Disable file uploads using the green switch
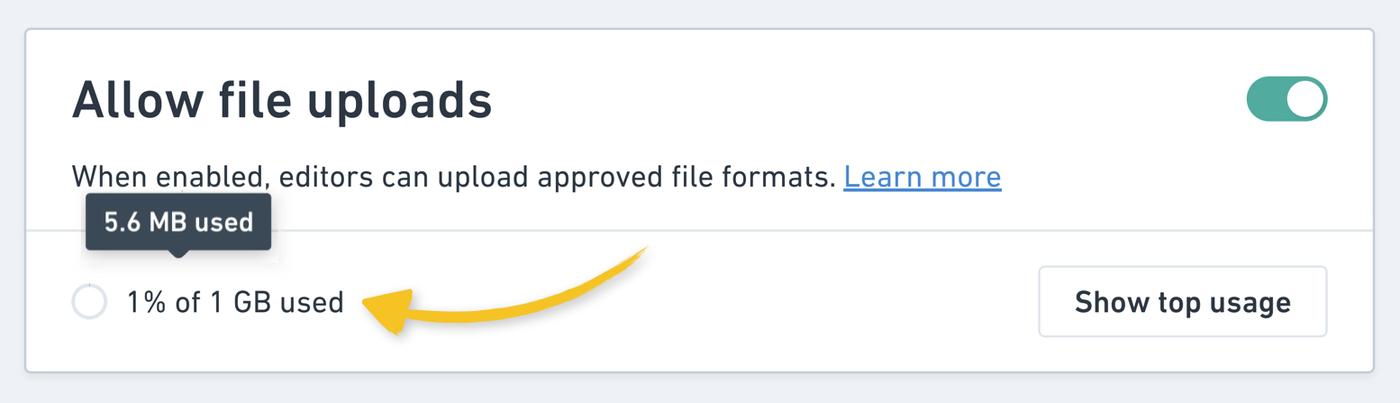 click(1286, 100)
